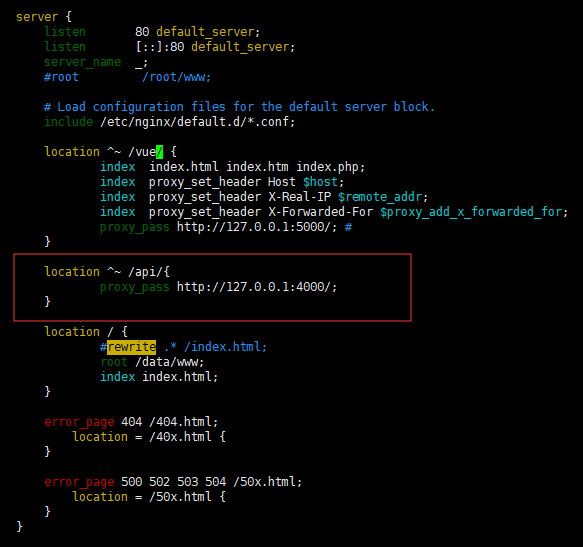Click the 'server_name' directive
The width and height of the screenshot is (583, 547).
(83, 62)
